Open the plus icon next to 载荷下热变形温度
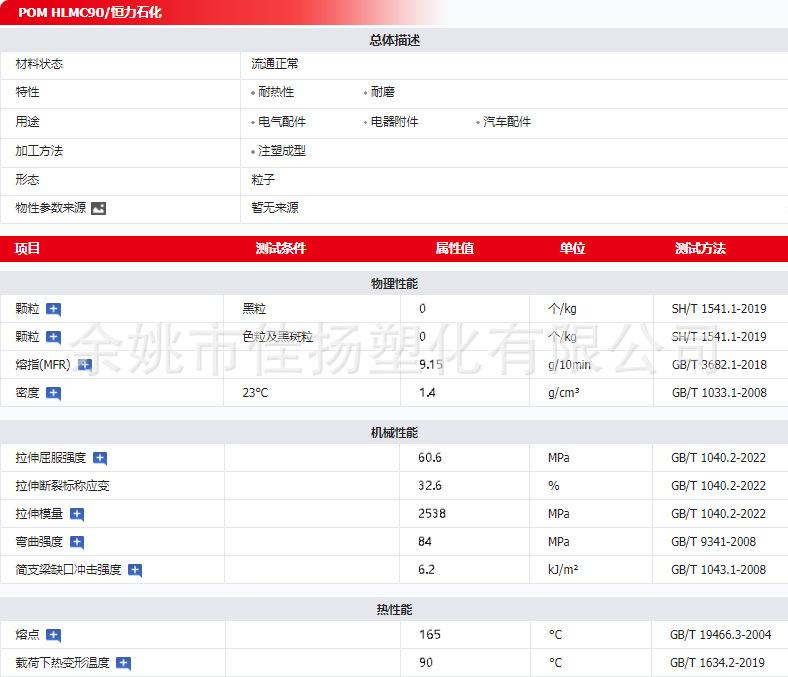Screen dimensions: 788x677 pyautogui.click(x=123, y=663)
